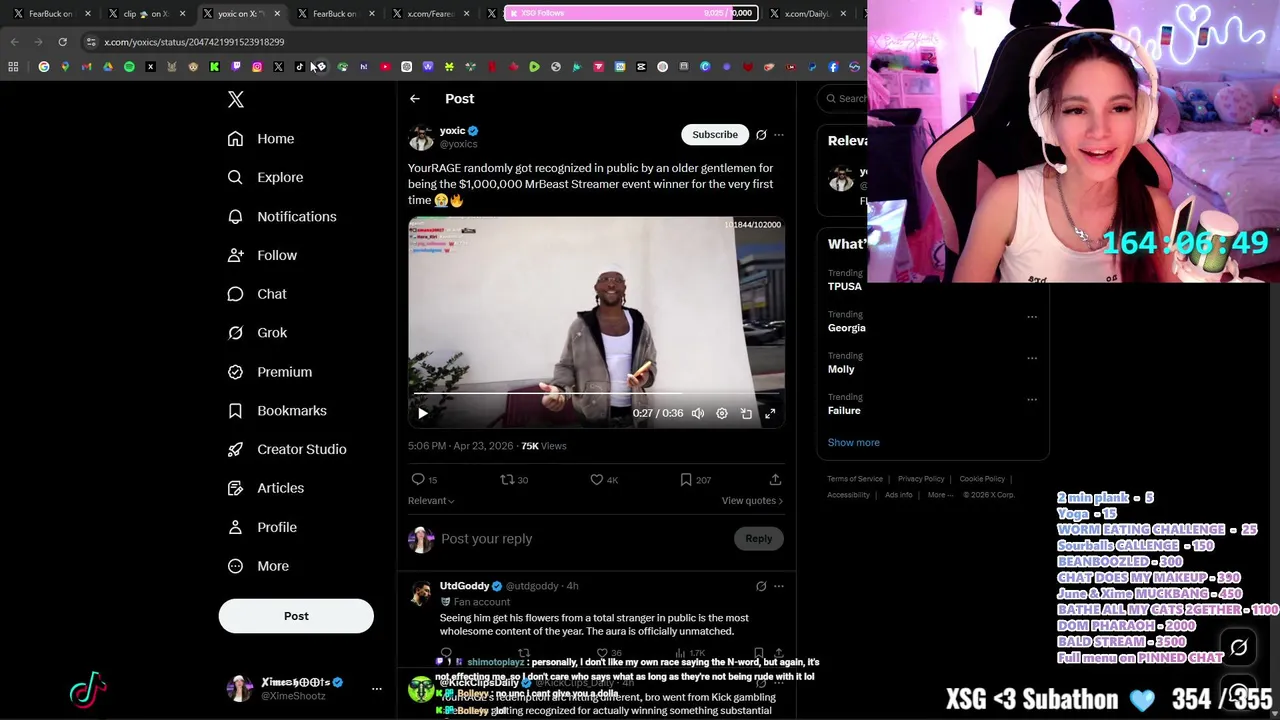The height and width of the screenshot is (720, 1280).
Task: Open Chat in the sidebar
Action: pyautogui.click(x=257, y=294)
